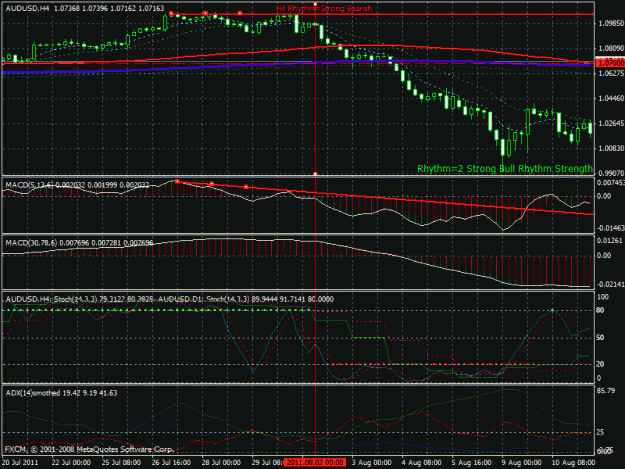Click the 26 Jul 16:00 time axis label
Screen dimensions: 625x469
click(171, 462)
